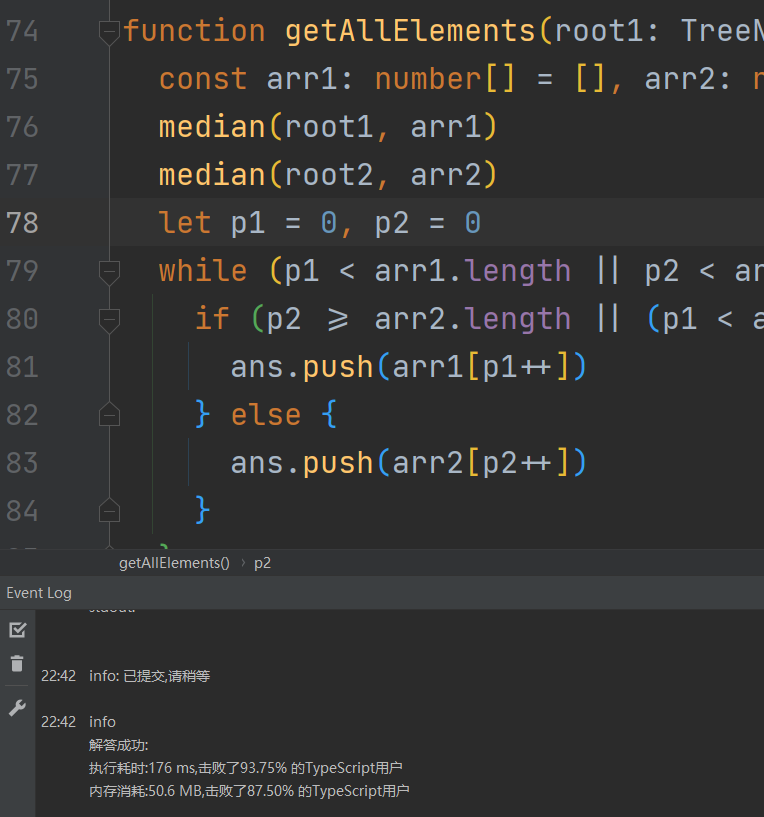Click line number 76 in the gutter

22,127
